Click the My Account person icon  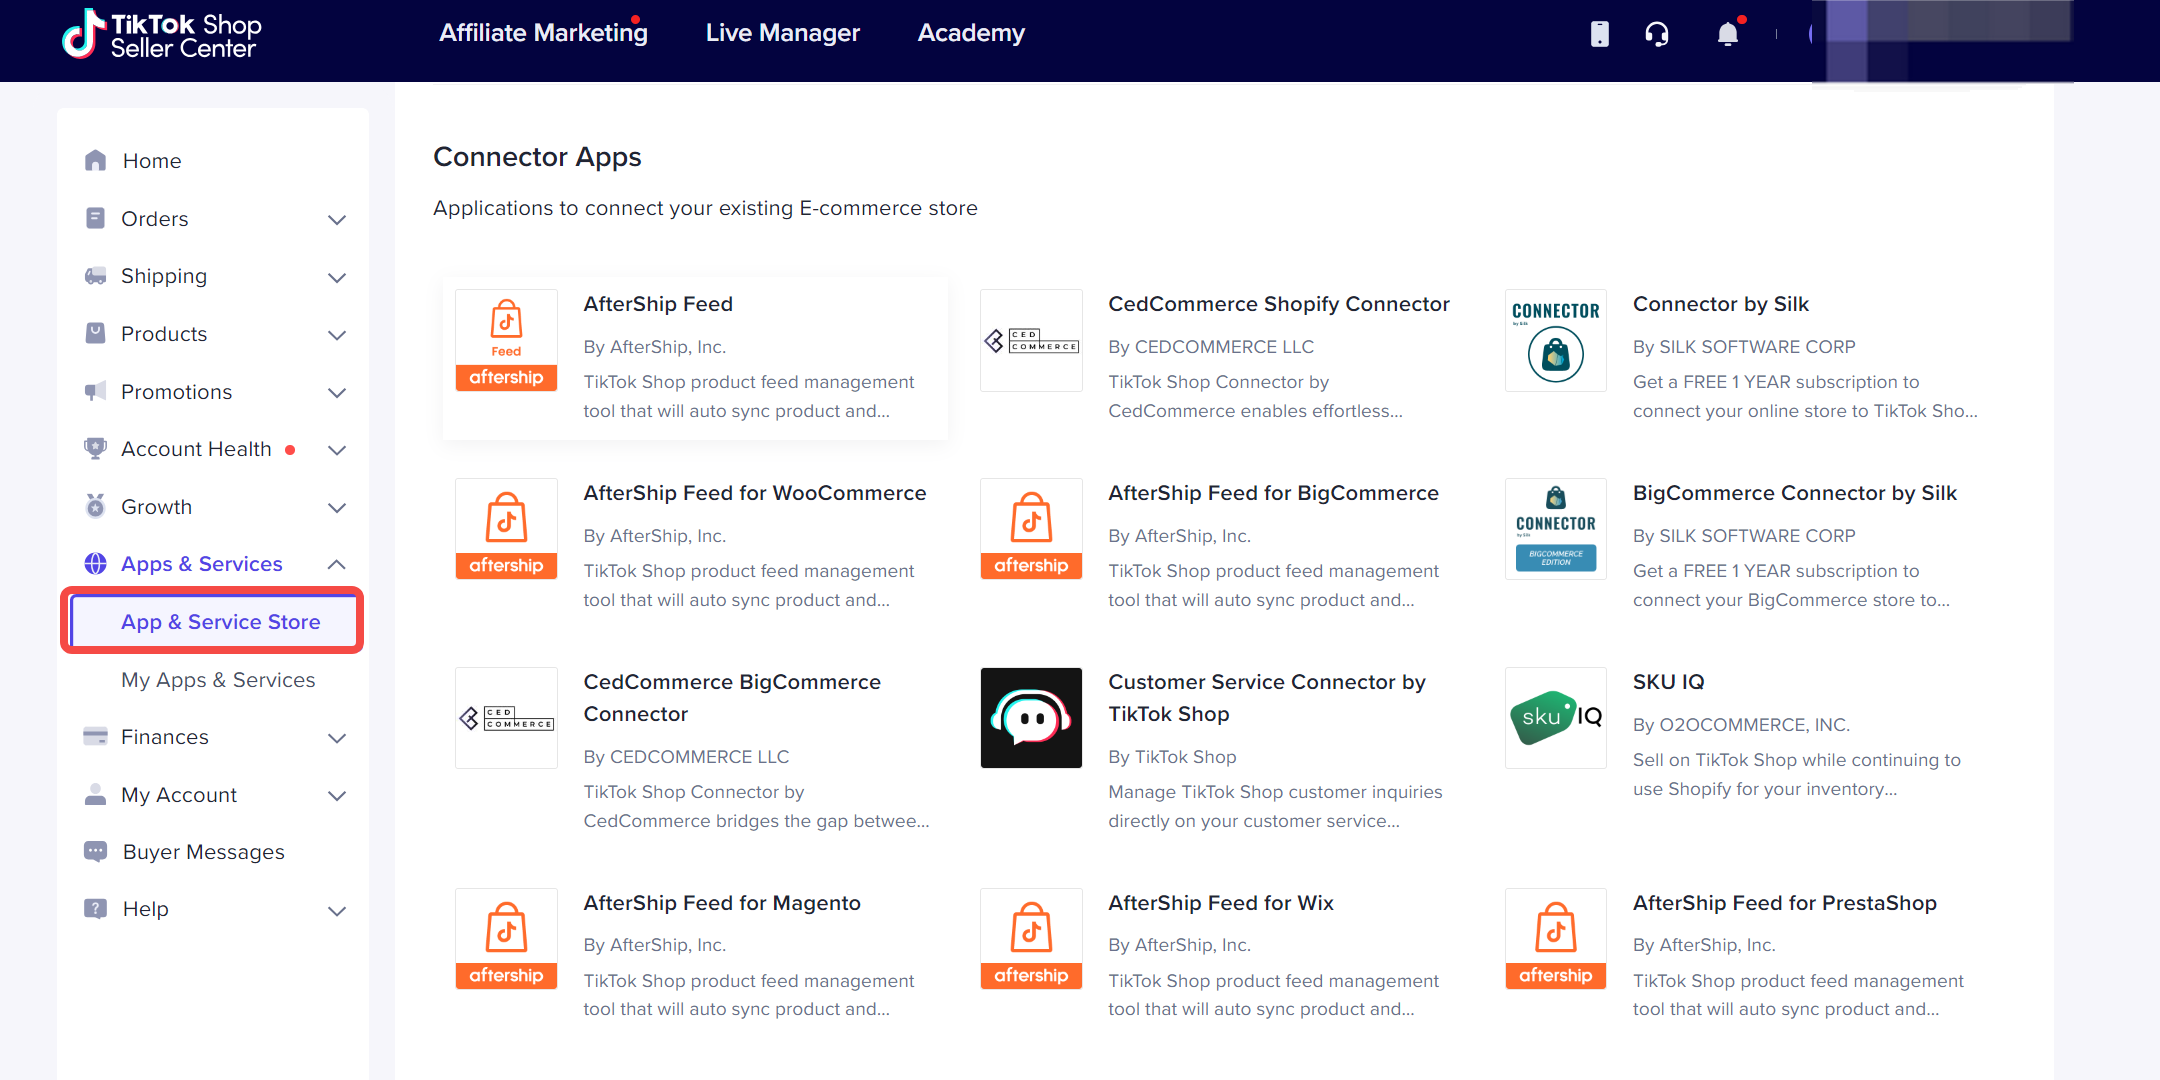pyautogui.click(x=95, y=795)
